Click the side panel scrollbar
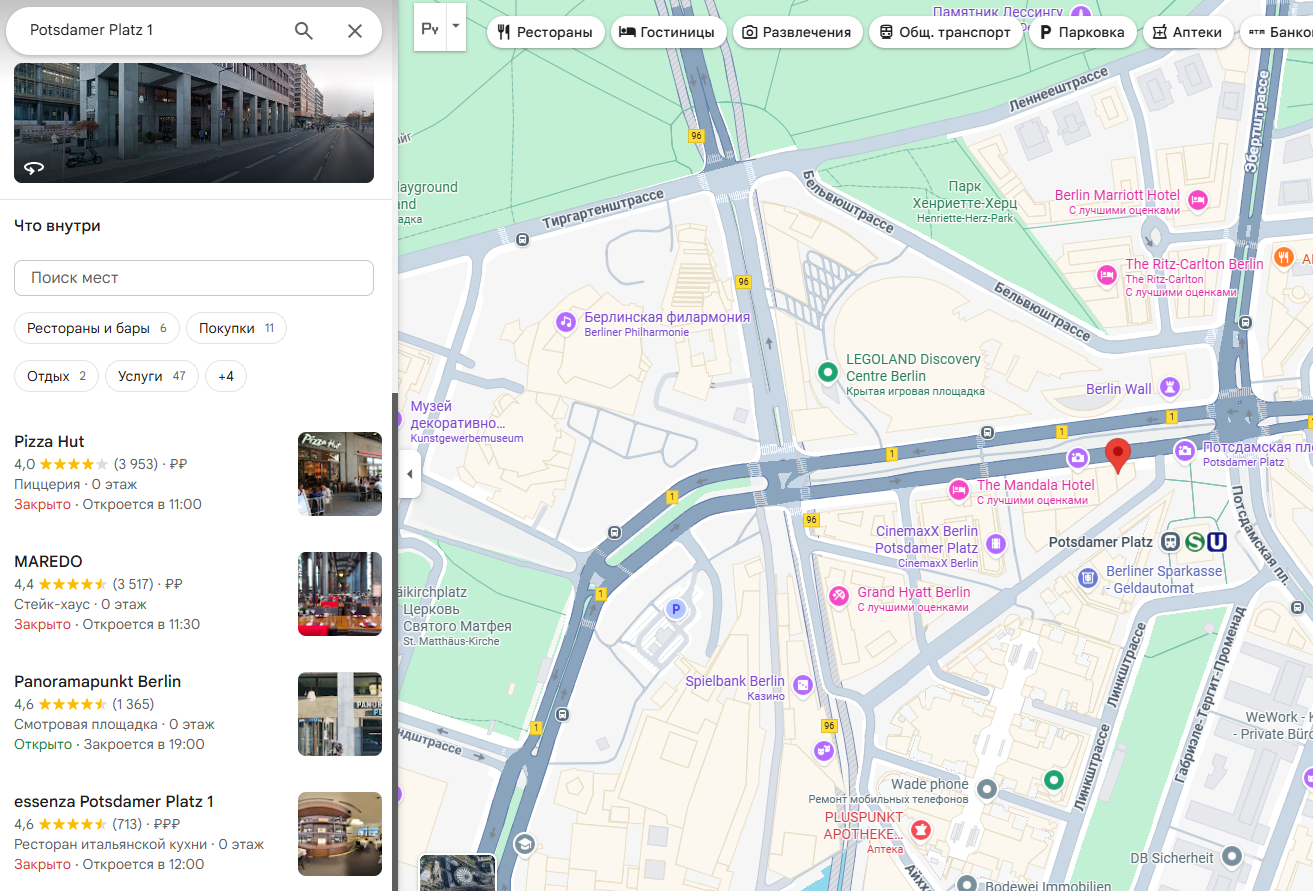This screenshot has width=1313, height=891. click(x=395, y=640)
